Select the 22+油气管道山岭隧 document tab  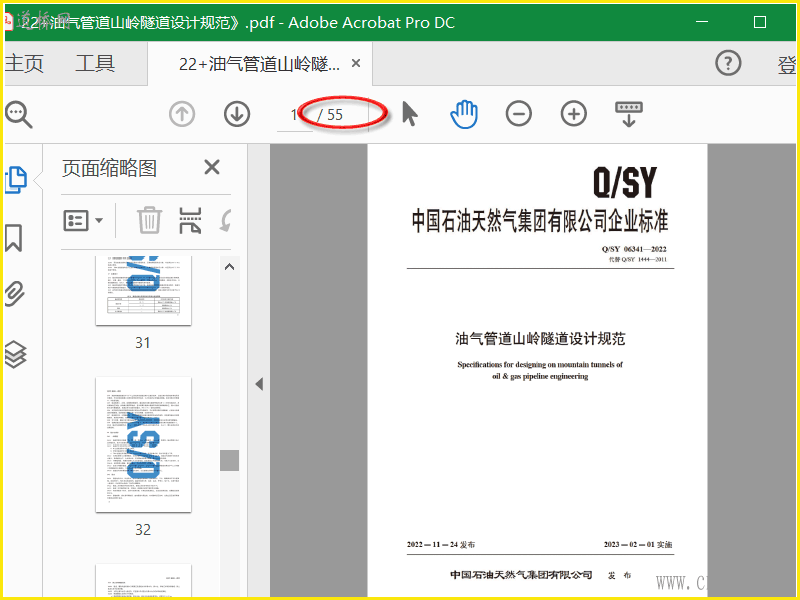259,64
